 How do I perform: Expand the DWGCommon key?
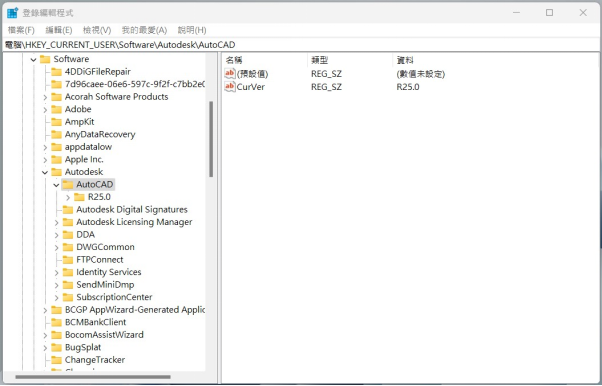tap(56, 248)
